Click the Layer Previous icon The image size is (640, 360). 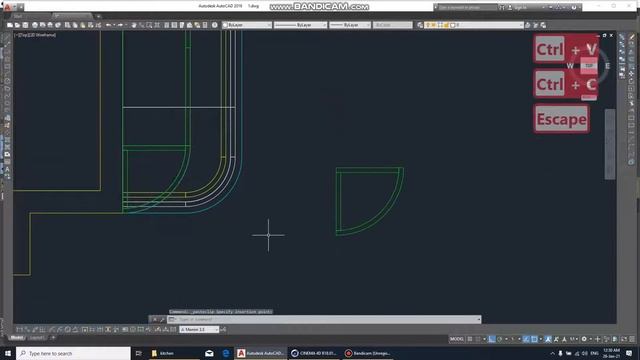pyautogui.click(x=536, y=25)
